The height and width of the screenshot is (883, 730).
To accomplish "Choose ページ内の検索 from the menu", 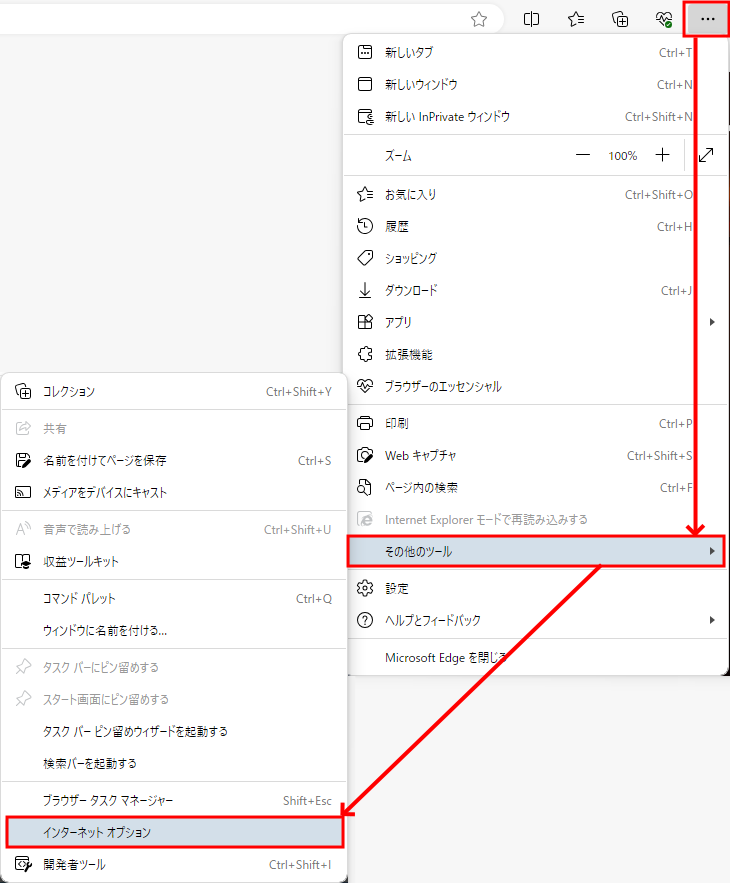I will (x=535, y=487).
